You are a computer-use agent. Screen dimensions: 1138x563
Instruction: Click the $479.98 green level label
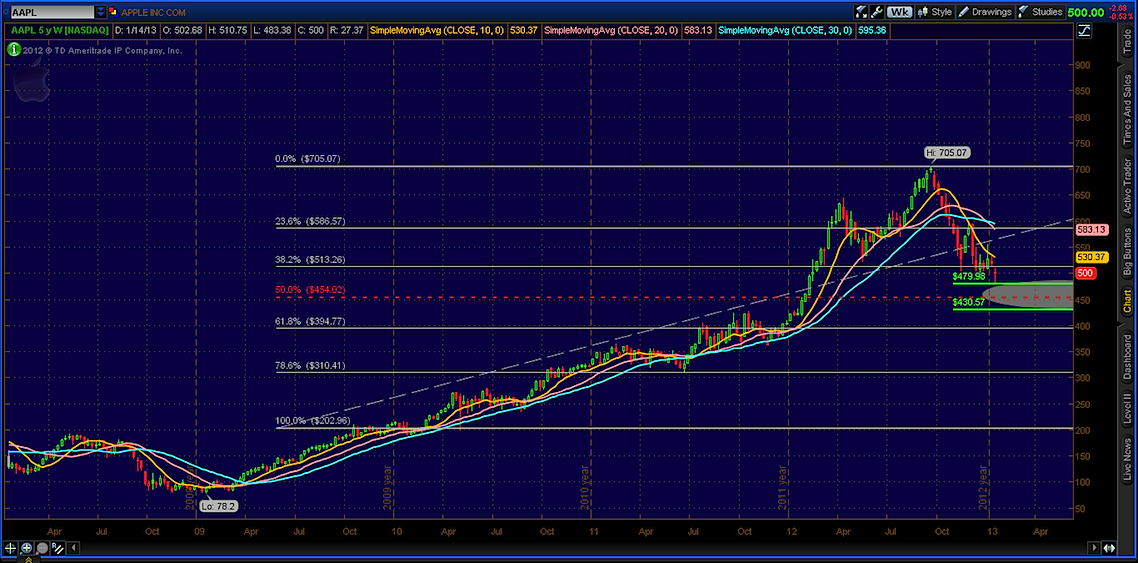click(970, 276)
